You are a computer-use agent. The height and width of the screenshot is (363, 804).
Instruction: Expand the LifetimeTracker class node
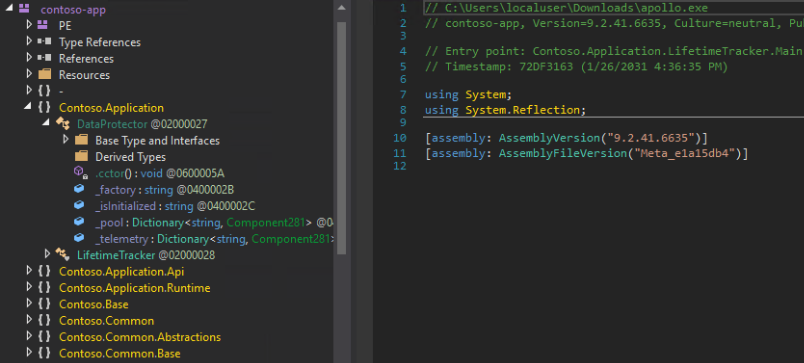tap(47, 254)
